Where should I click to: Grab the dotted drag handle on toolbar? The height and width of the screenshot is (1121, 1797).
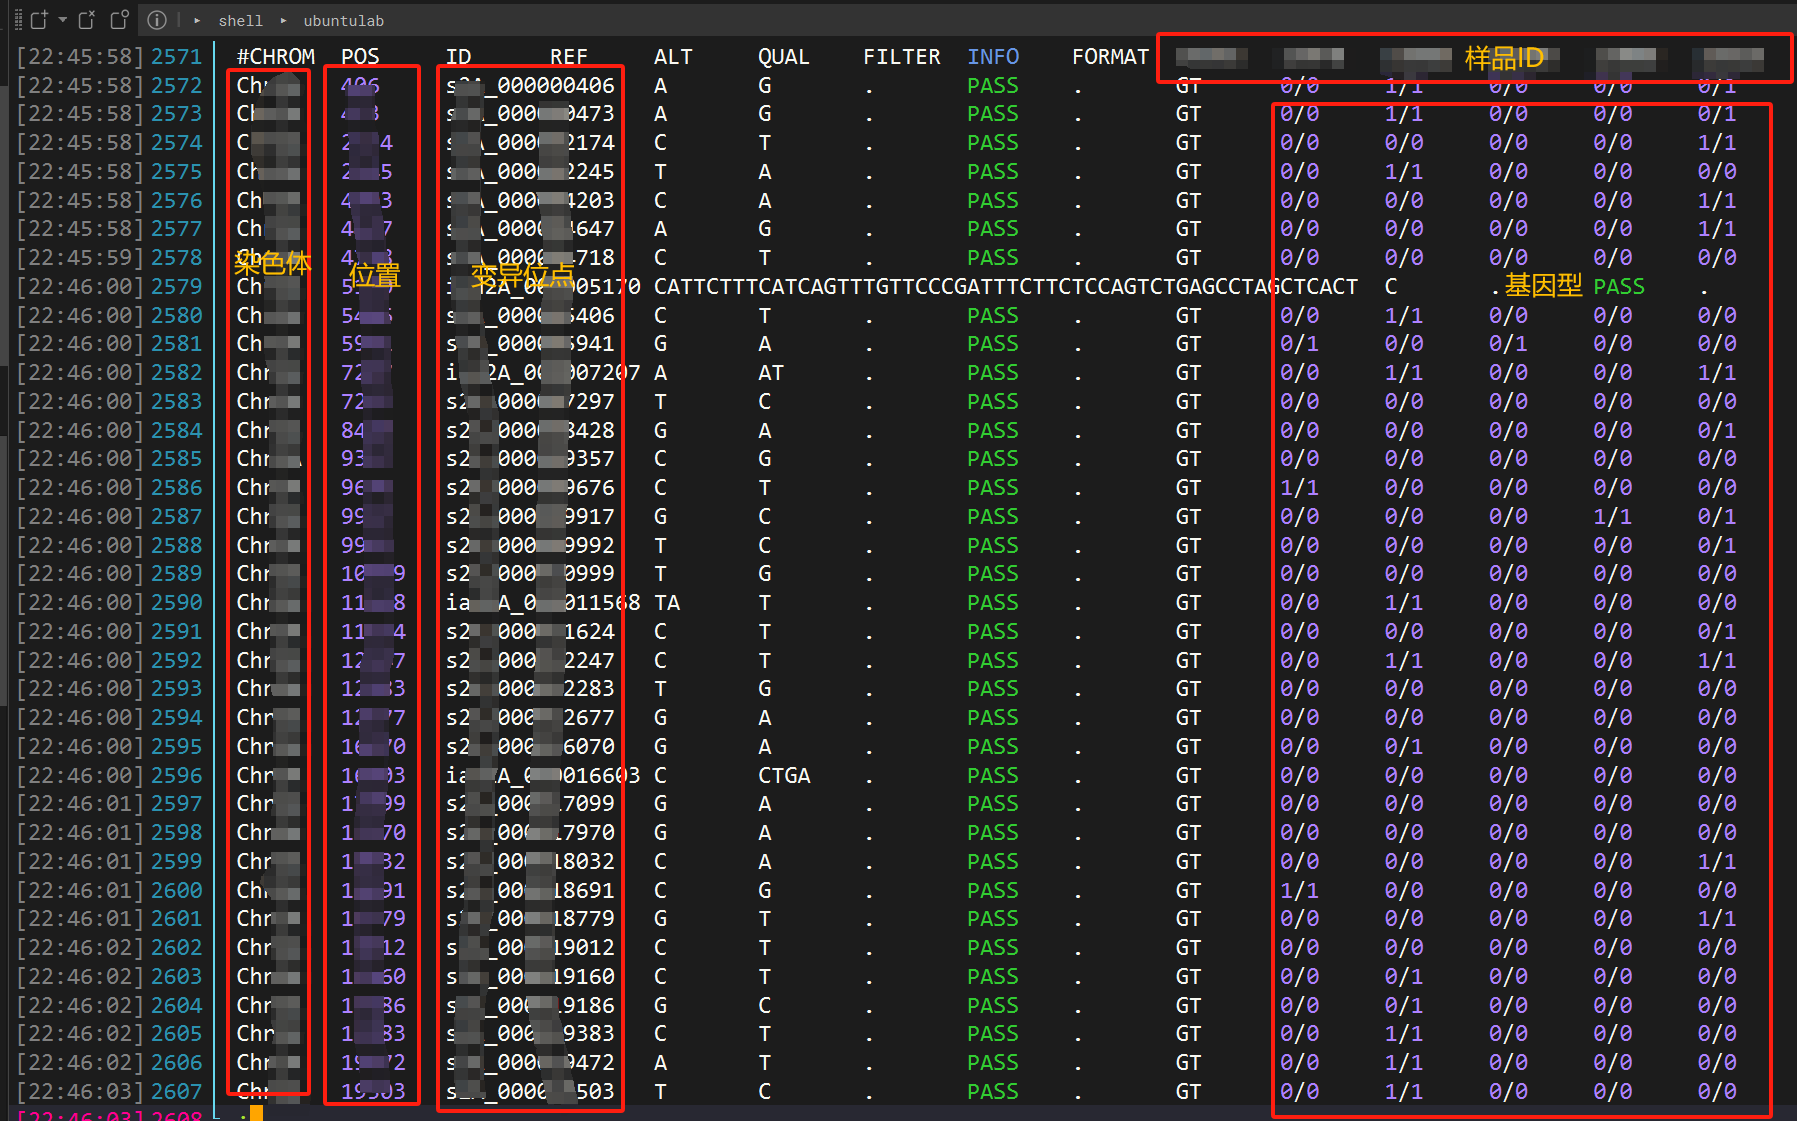coord(18,19)
